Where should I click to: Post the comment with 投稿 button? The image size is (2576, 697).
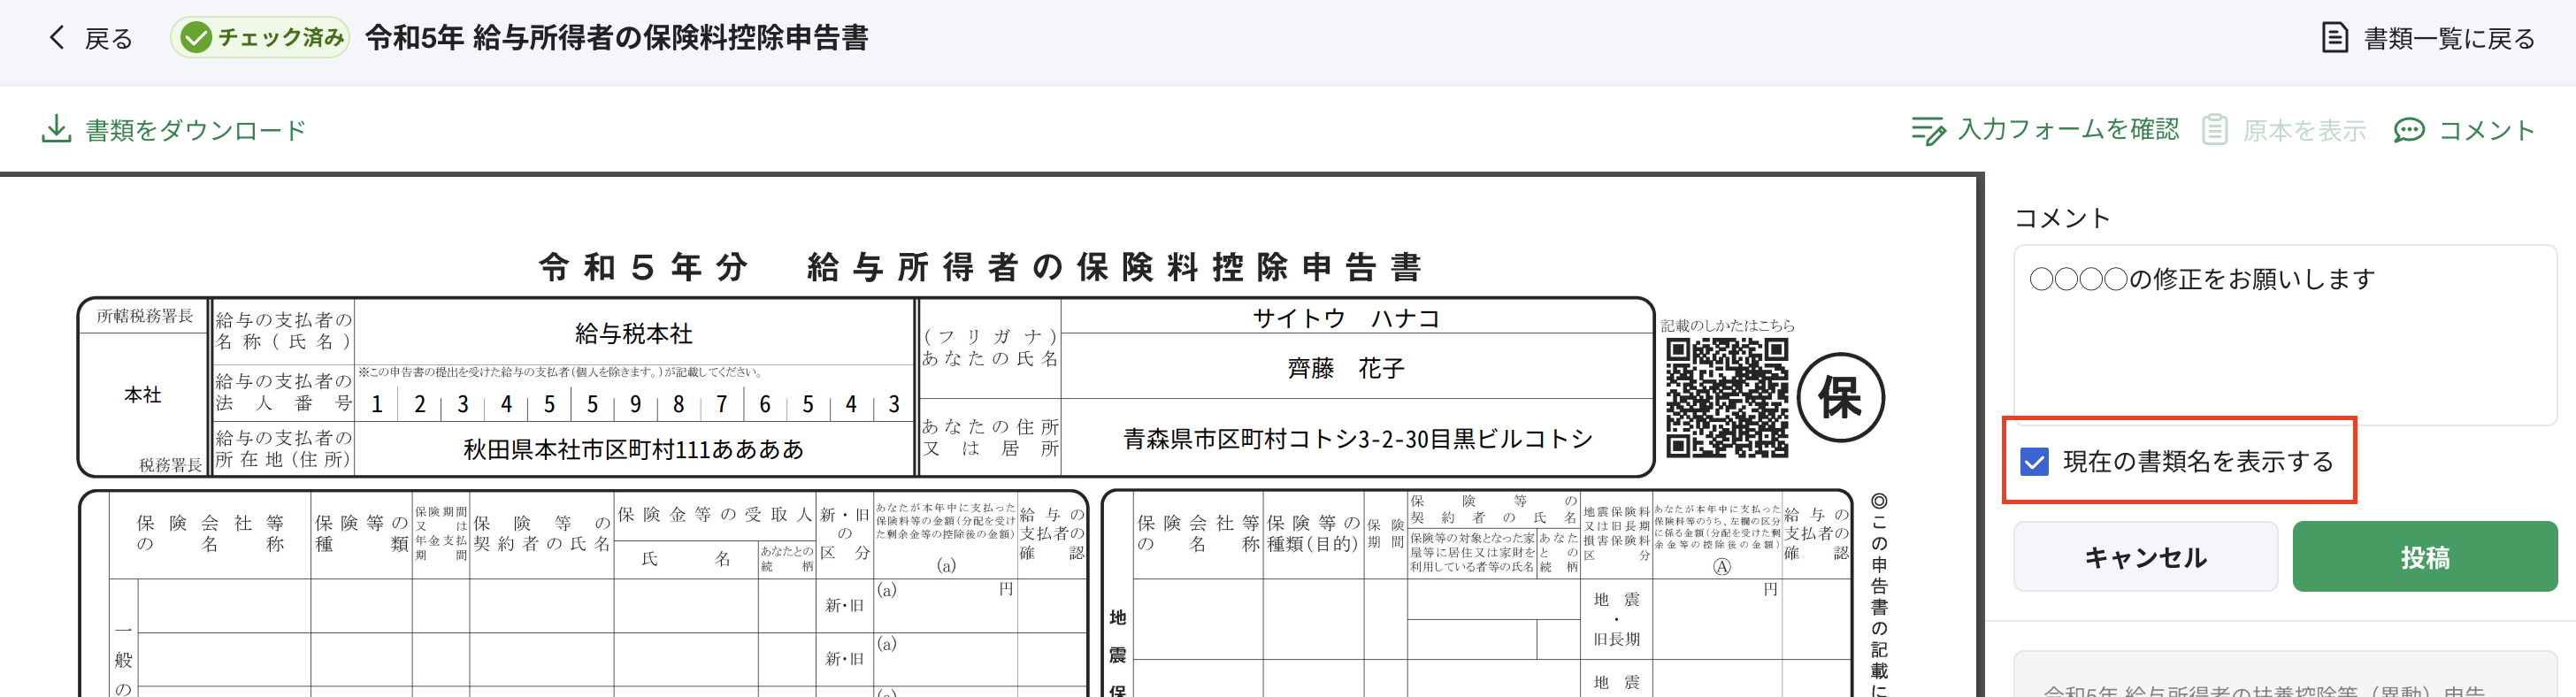(x=2424, y=557)
